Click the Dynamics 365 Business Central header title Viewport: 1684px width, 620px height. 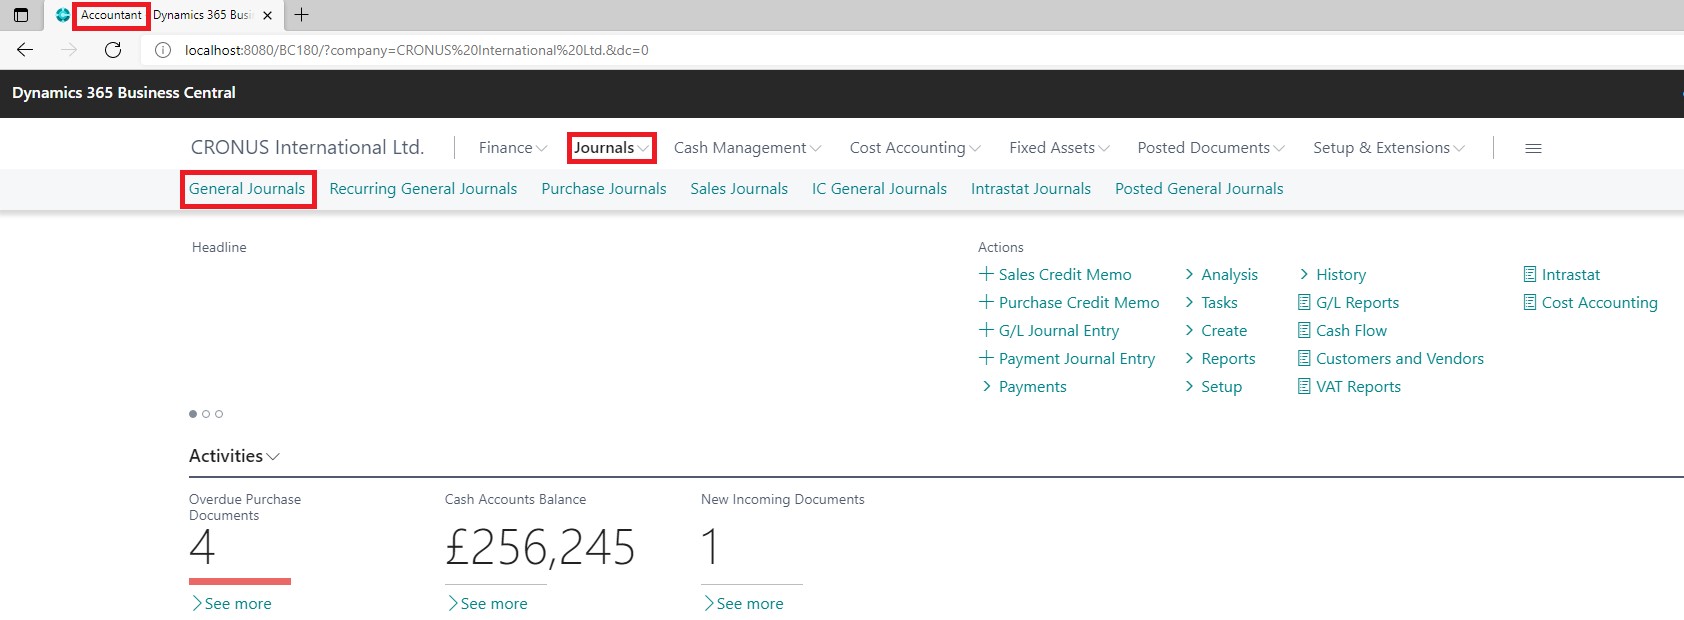(x=124, y=92)
